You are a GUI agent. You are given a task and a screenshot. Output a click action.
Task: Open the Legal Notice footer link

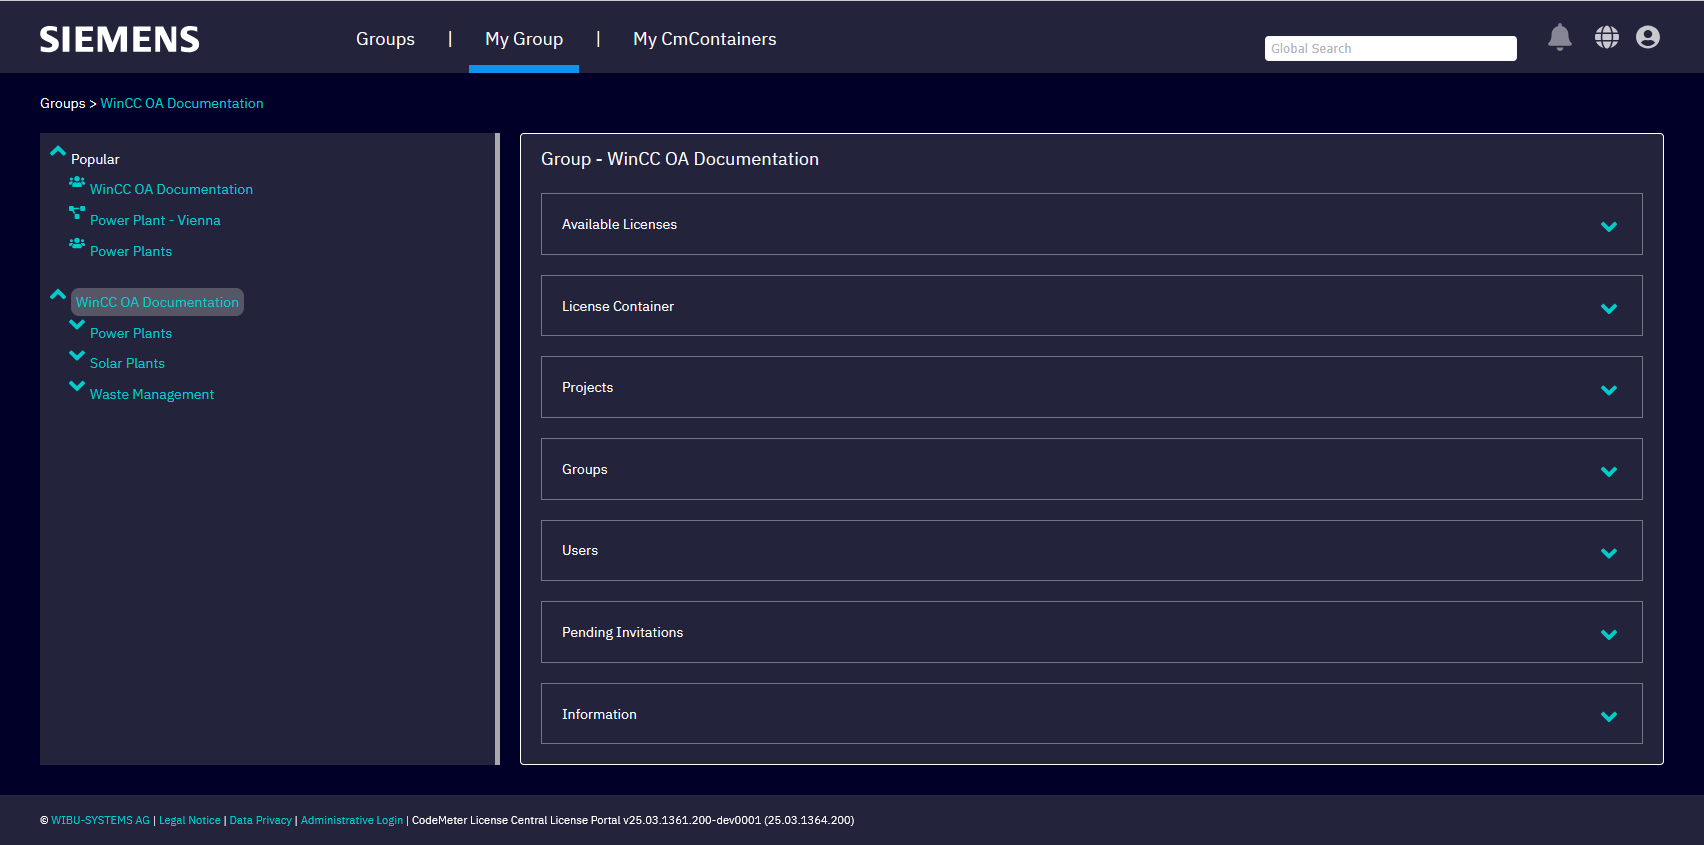(x=189, y=820)
